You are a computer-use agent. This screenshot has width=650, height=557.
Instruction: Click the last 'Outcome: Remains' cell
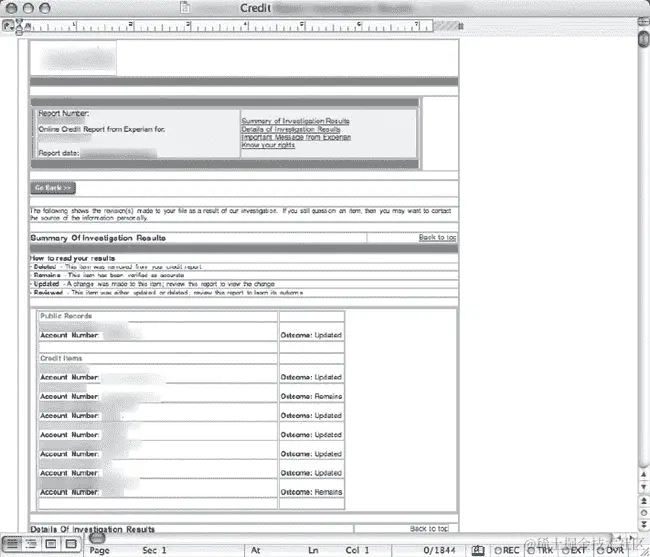pyautogui.click(x=311, y=492)
